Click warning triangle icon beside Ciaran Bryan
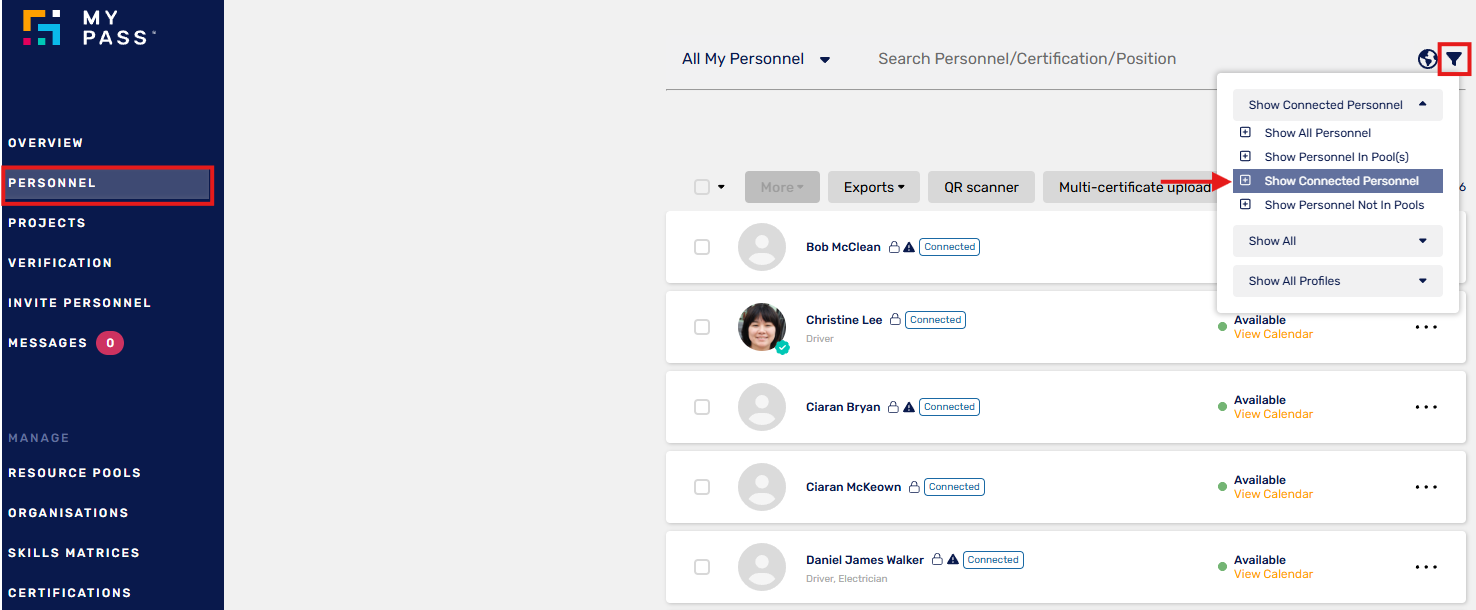This screenshot has width=1476, height=610. (x=909, y=407)
